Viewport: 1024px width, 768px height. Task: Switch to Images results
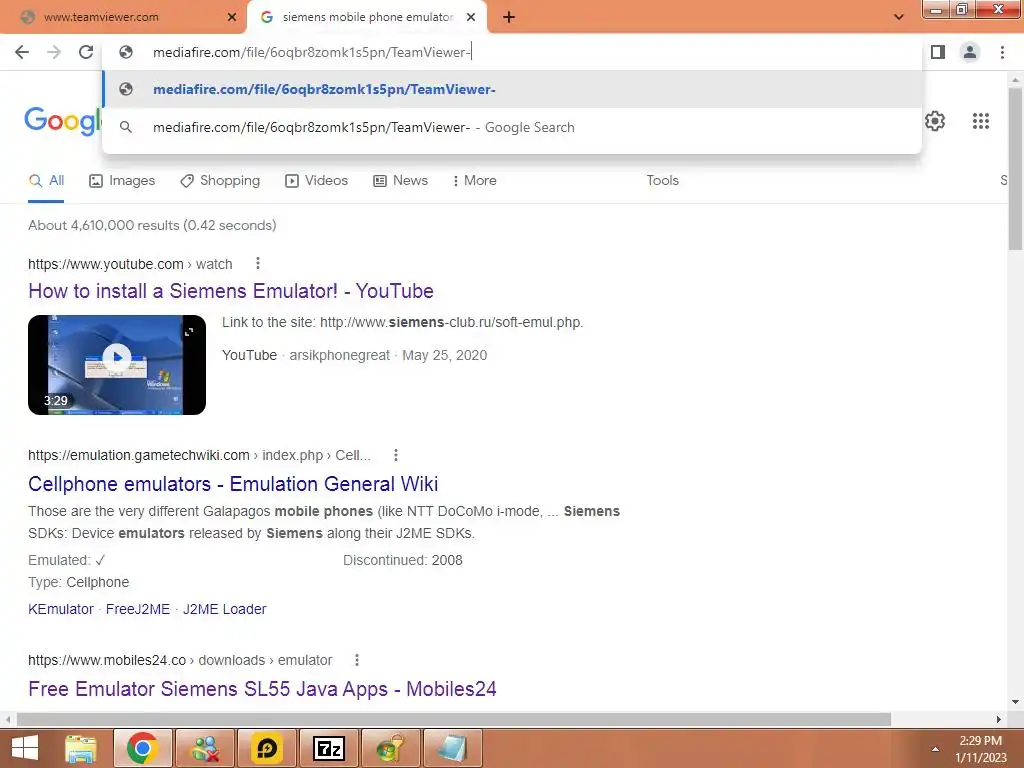pyautogui.click(x=122, y=181)
